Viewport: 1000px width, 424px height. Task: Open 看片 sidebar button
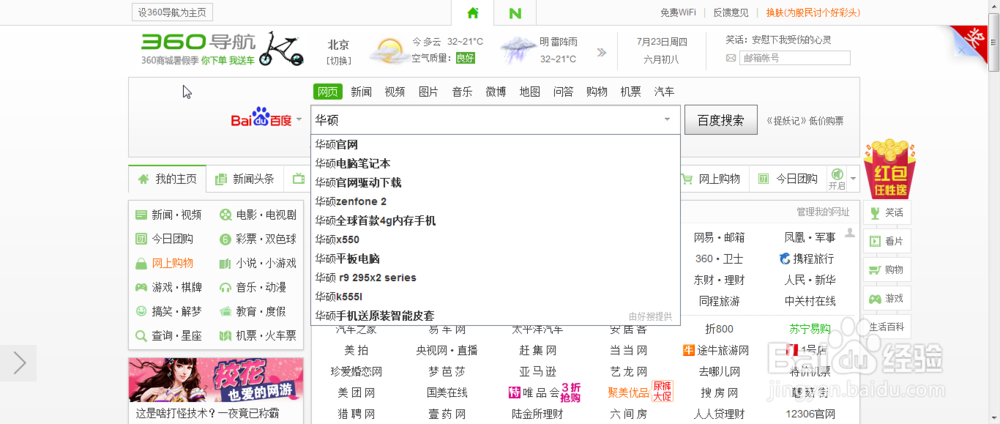pyautogui.click(x=887, y=241)
